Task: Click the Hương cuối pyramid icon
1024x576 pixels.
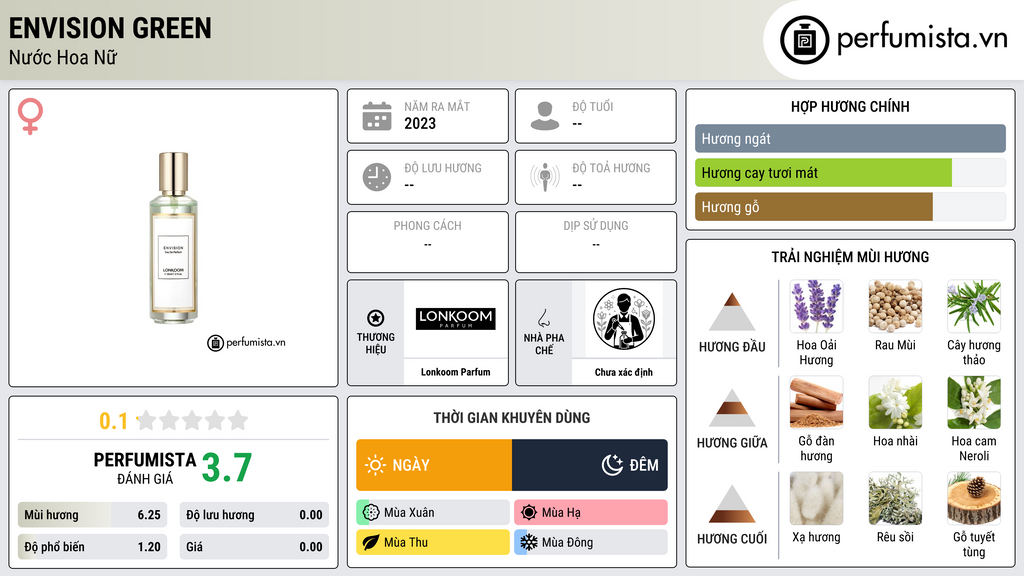Action: coord(732,504)
